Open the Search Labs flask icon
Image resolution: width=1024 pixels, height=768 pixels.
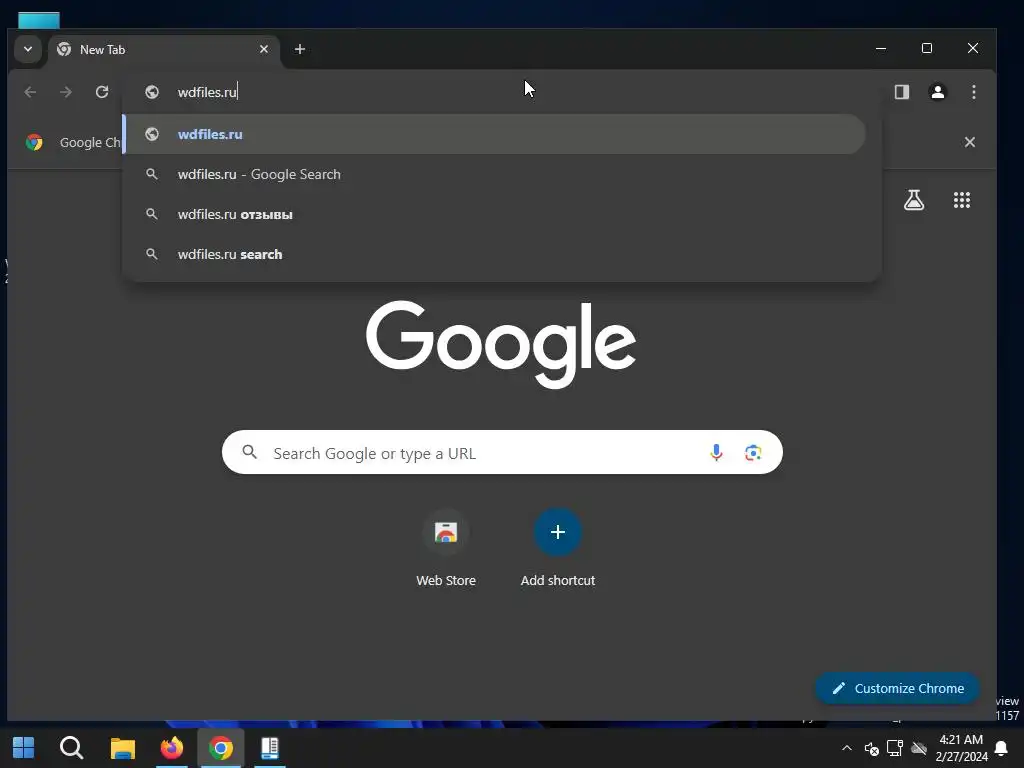click(914, 200)
